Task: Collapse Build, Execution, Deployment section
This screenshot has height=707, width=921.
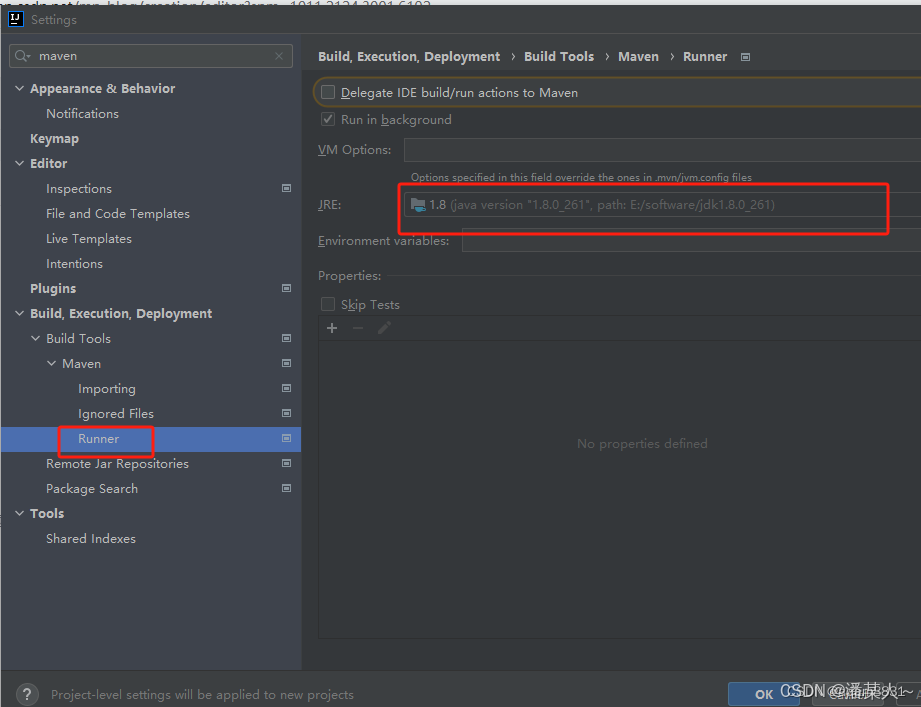Action: click(19, 313)
